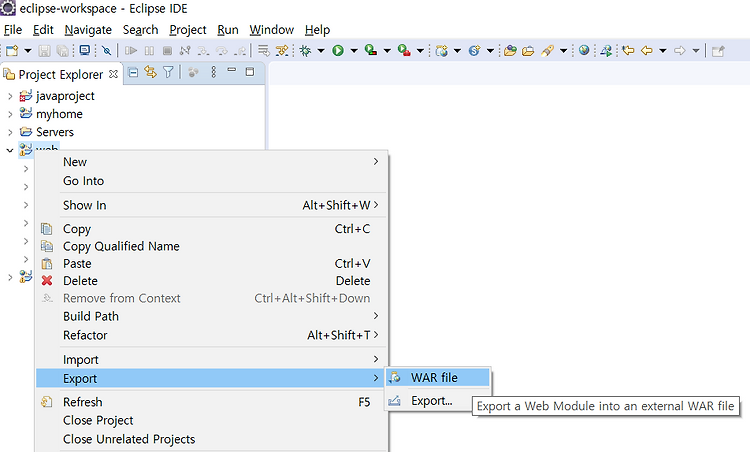
Task: Open Build Path submenu
Action: coord(211,316)
